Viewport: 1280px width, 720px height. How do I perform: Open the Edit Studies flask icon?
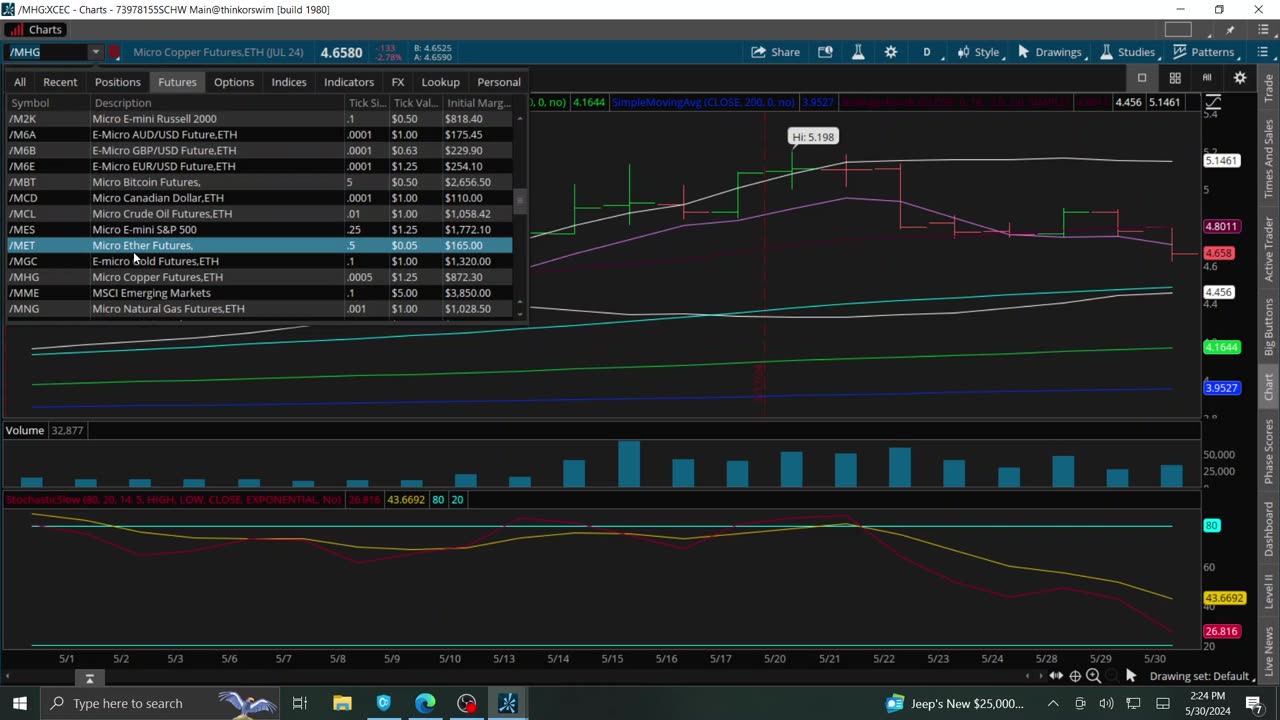1106,52
